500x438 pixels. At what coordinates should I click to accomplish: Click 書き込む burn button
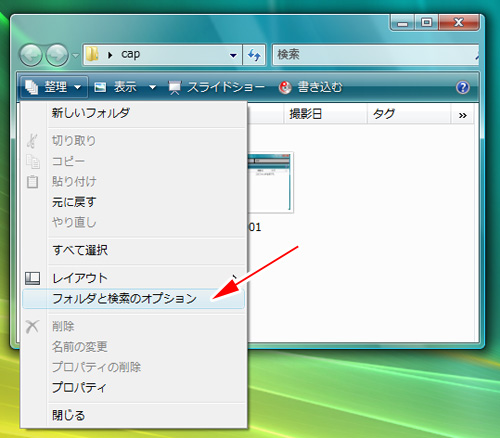point(311,87)
